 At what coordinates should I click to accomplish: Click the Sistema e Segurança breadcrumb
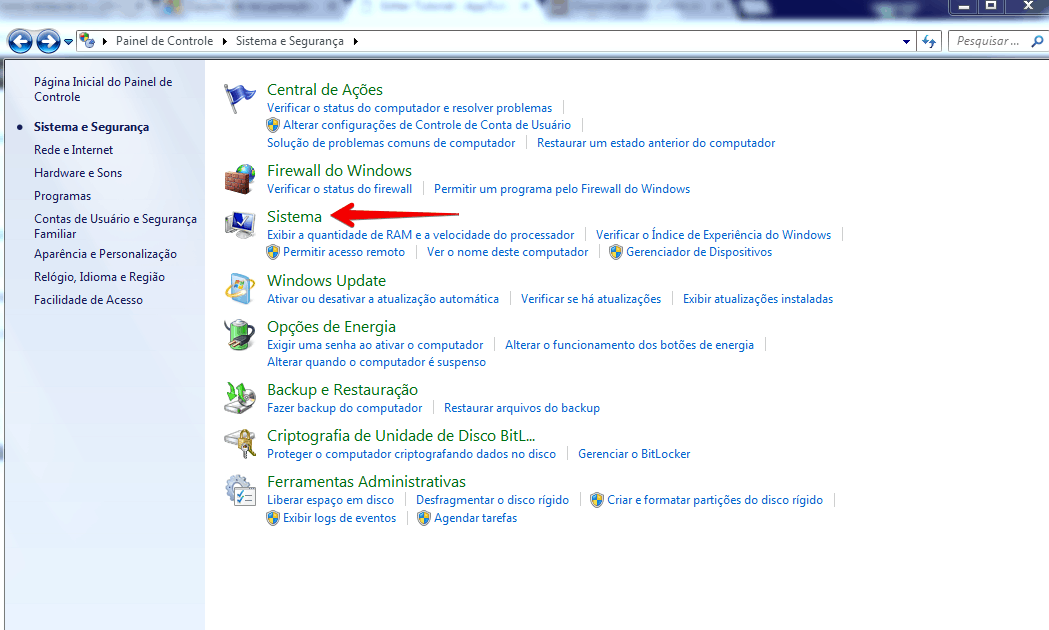coord(290,41)
